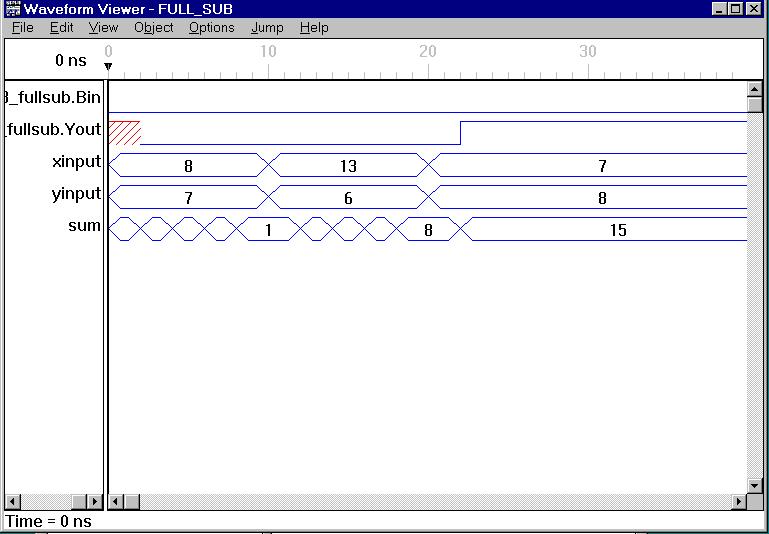This screenshot has width=769, height=534.
Task: Open the File menu
Action: point(22,27)
